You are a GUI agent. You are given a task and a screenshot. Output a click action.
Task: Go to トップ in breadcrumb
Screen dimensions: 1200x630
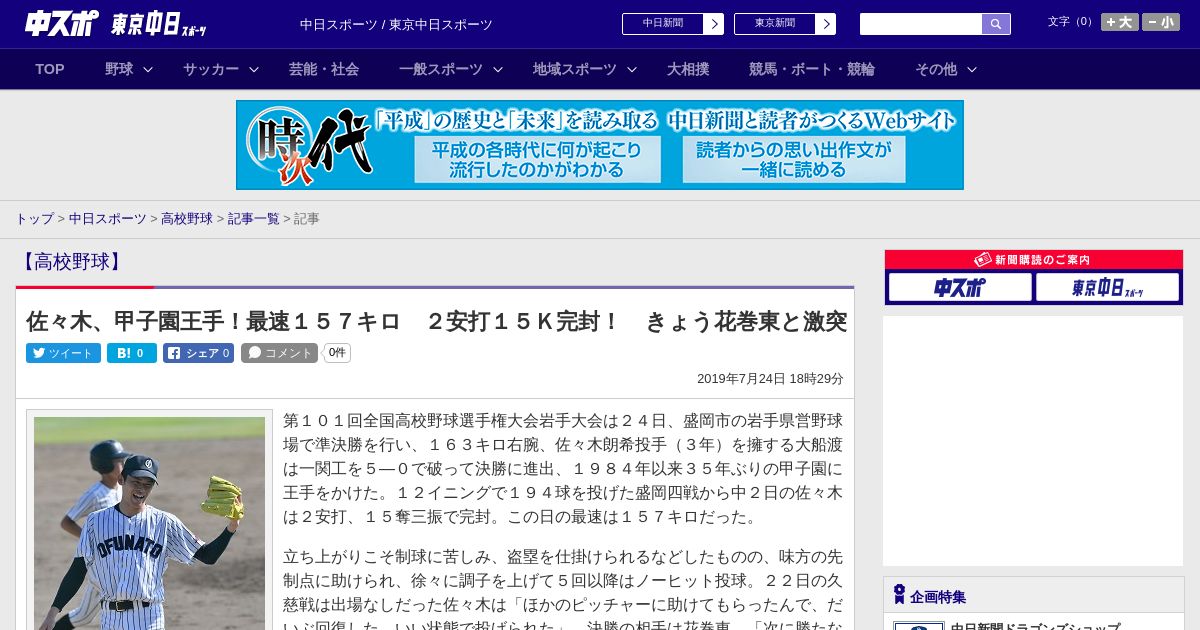[x=34, y=218]
